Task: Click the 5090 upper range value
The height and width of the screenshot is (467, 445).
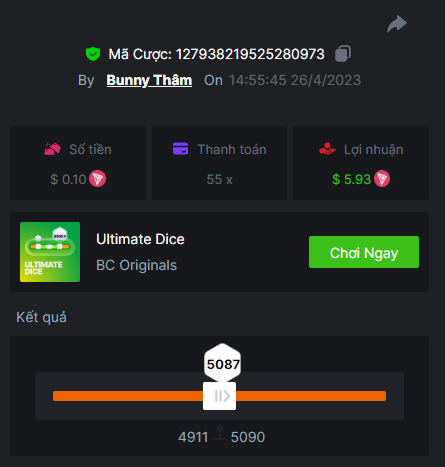Action: coord(248,437)
